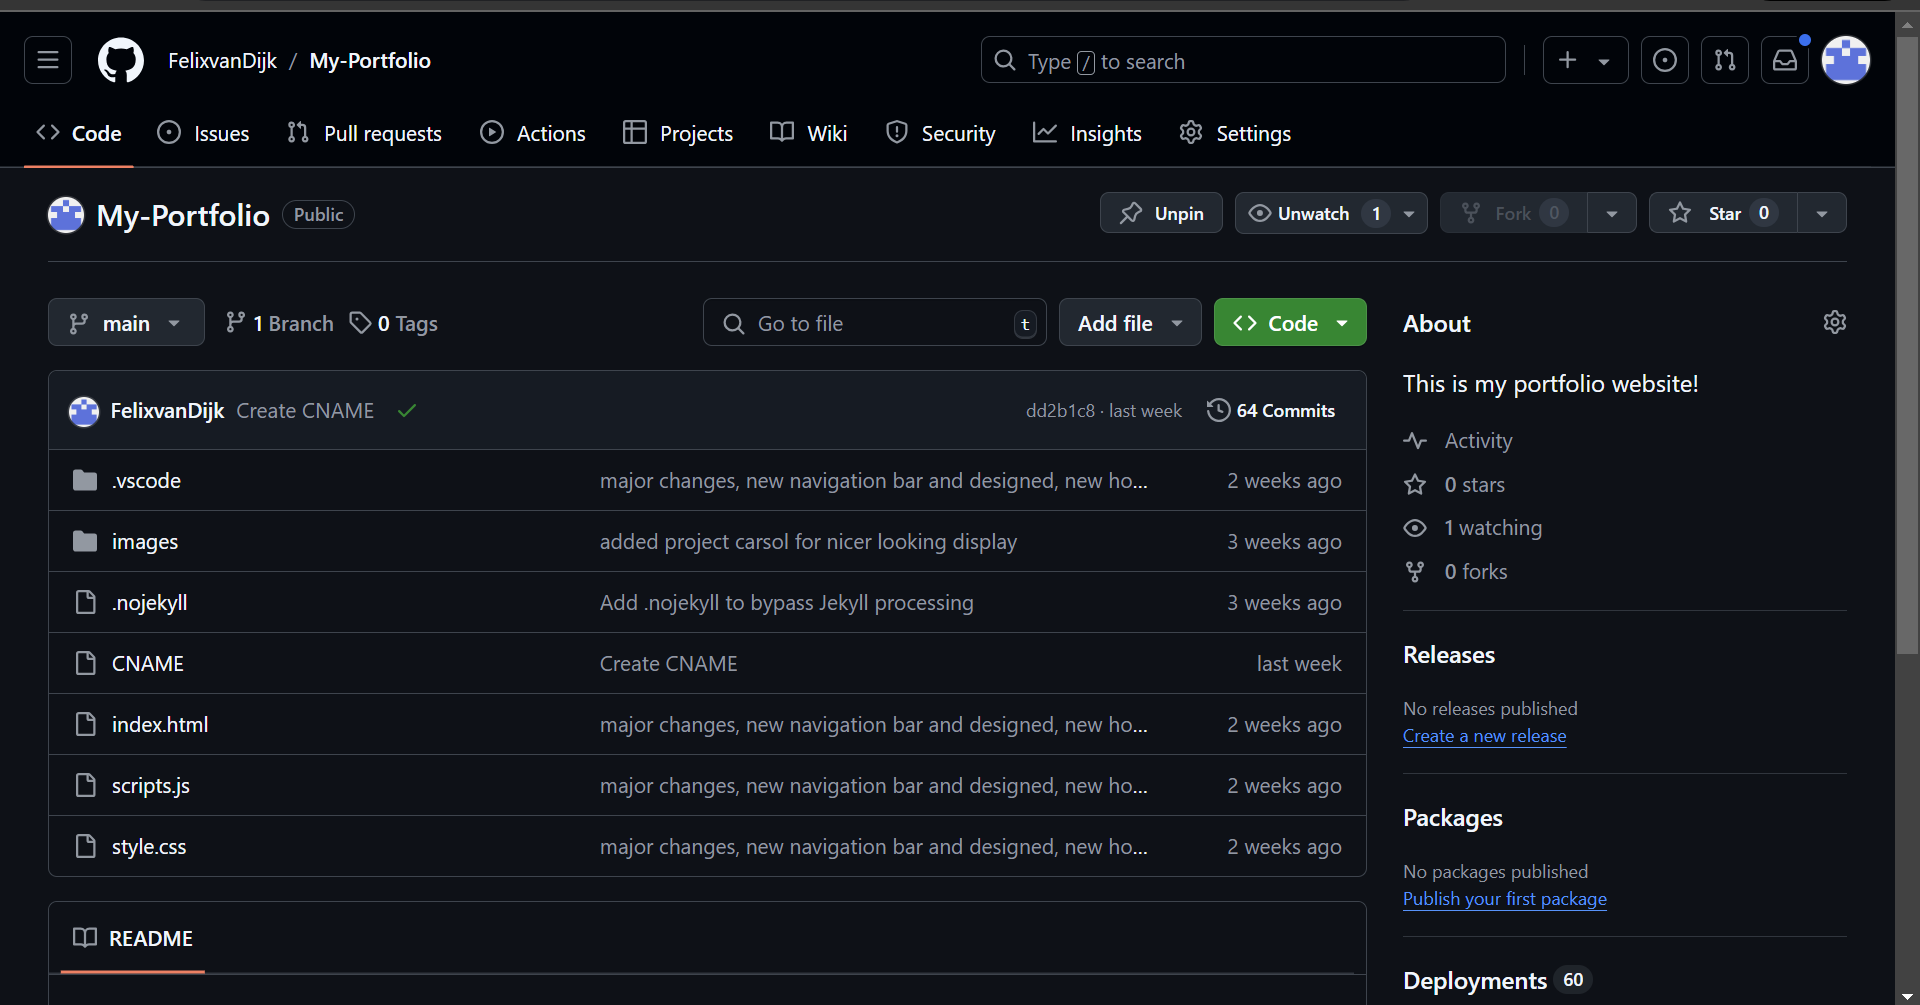
Task: Expand the Add file dropdown
Action: [x=1130, y=323]
